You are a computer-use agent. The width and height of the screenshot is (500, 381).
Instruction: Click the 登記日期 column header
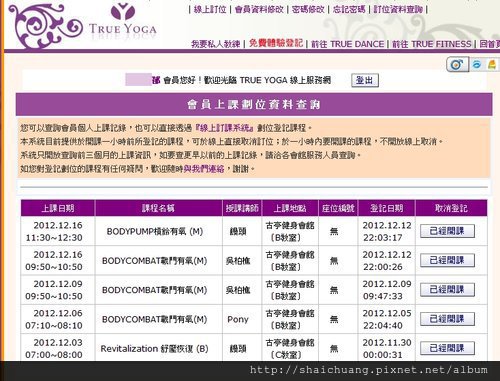coord(387,208)
